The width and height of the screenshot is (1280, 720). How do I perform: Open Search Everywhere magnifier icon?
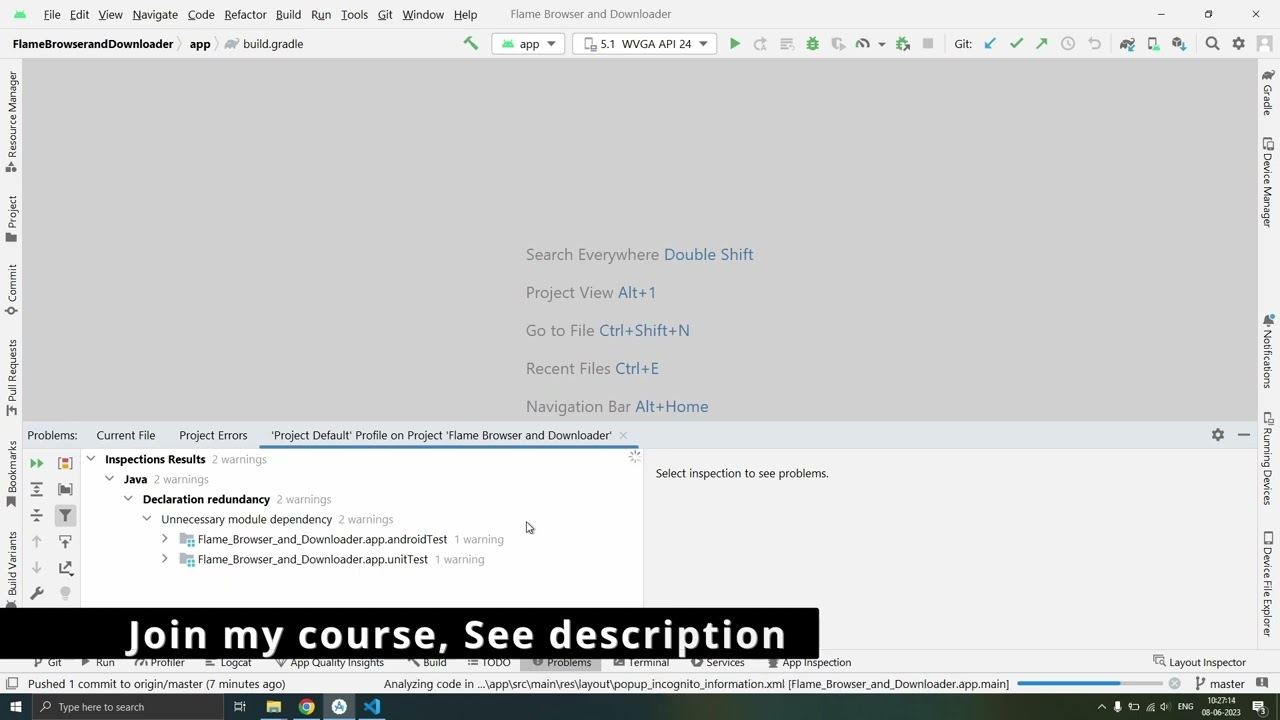pyautogui.click(x=1212, y=44)
